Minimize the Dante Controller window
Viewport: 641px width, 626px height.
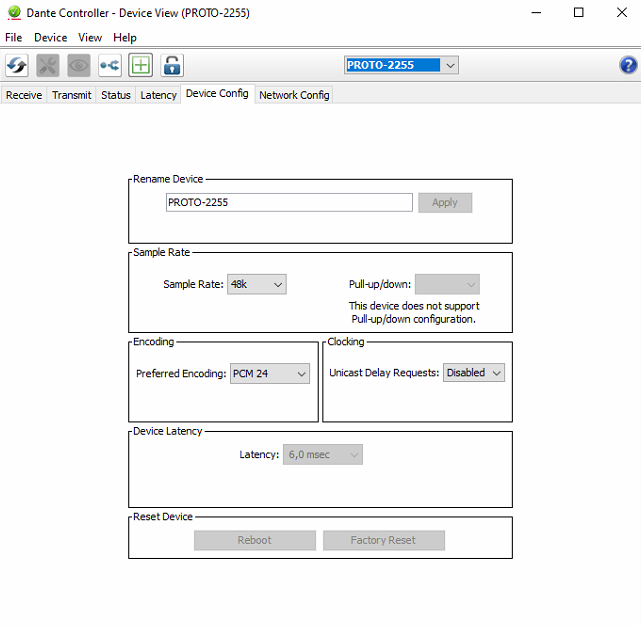pyautogui.click(x=536, y=13)
